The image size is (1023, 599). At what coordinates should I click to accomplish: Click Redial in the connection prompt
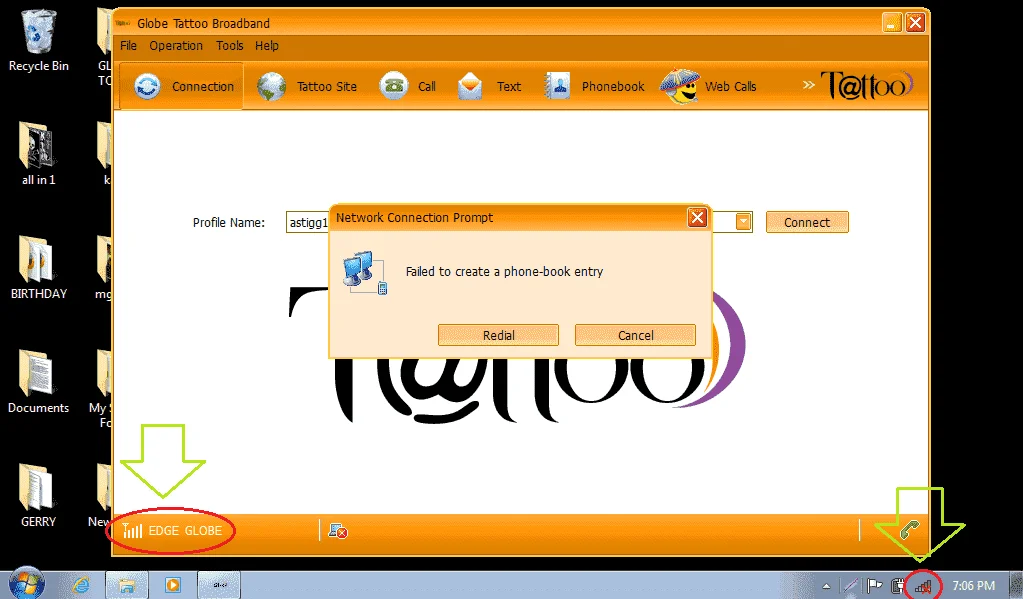click(498, 335)
